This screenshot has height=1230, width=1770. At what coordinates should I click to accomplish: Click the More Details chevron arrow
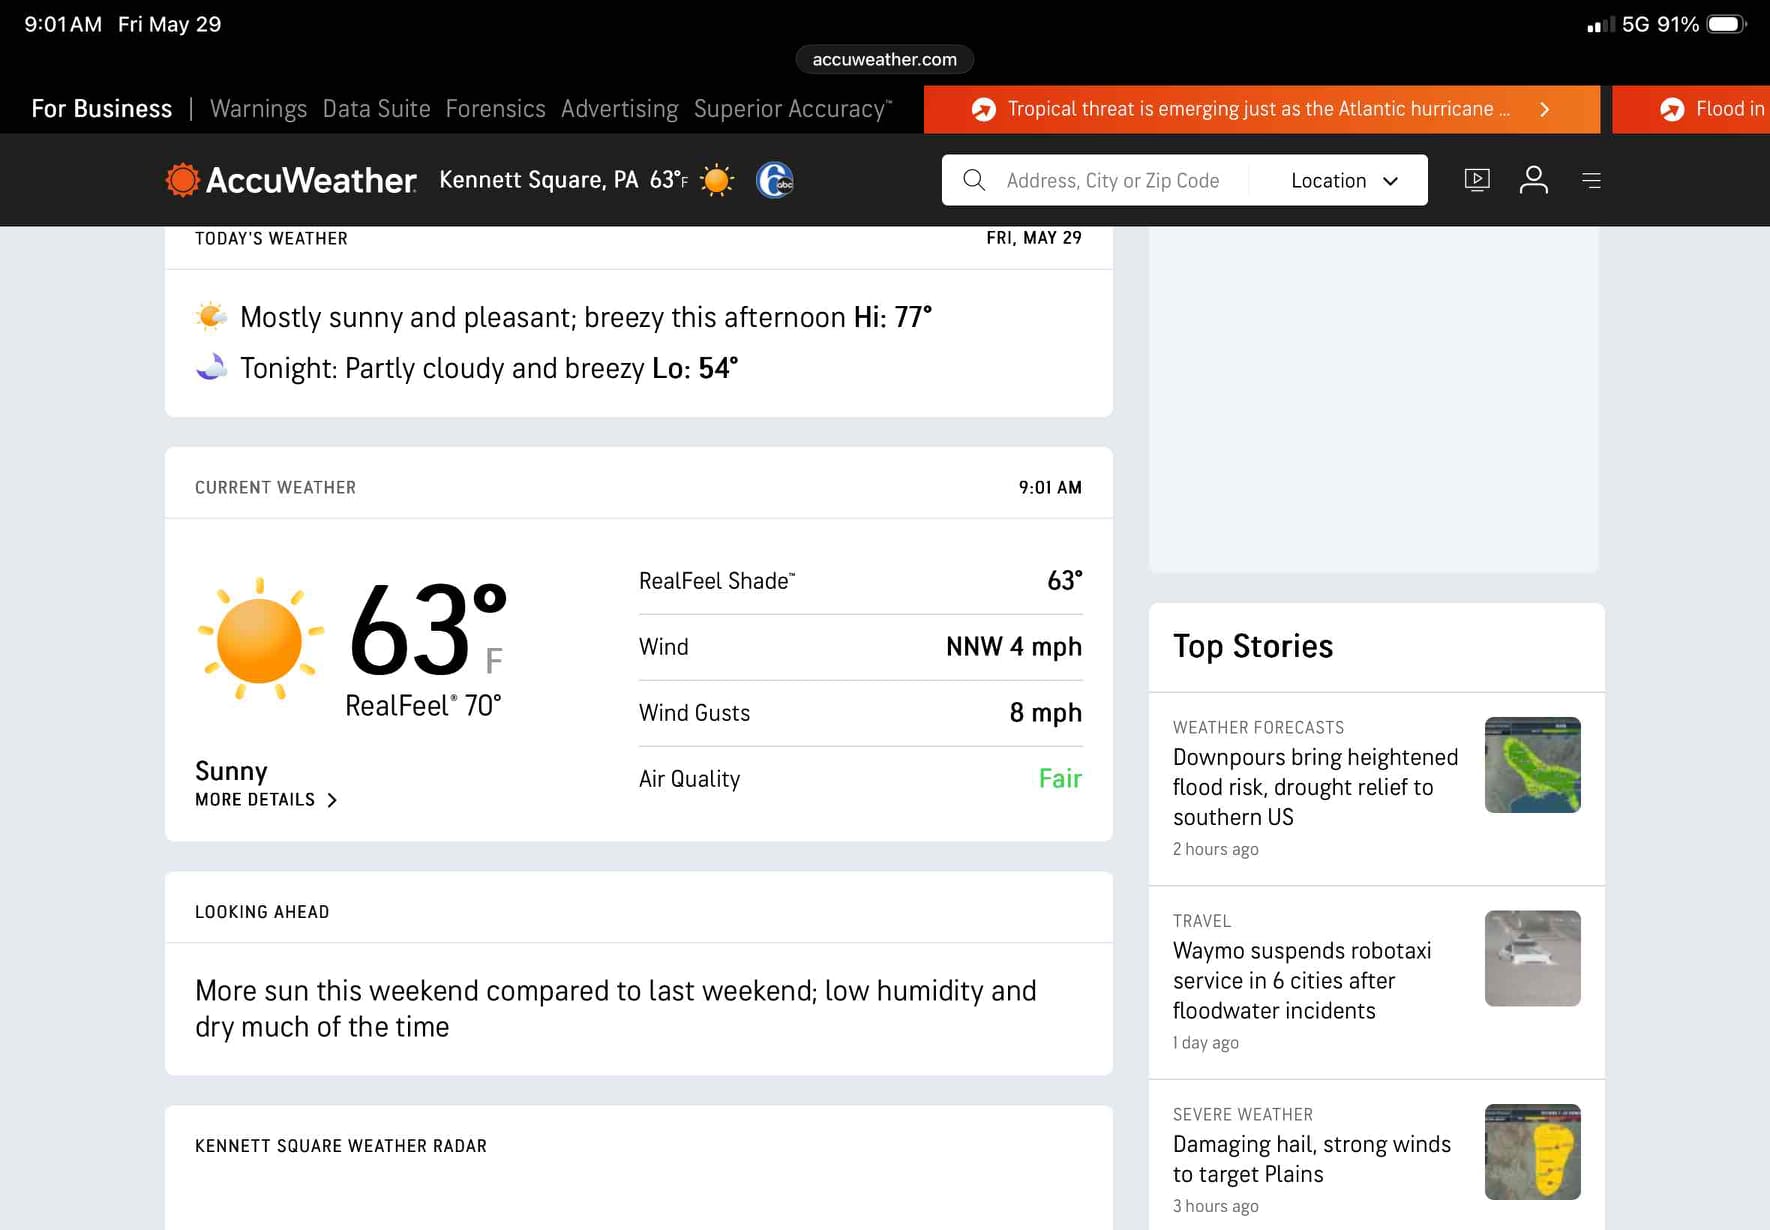coord(332,800)
